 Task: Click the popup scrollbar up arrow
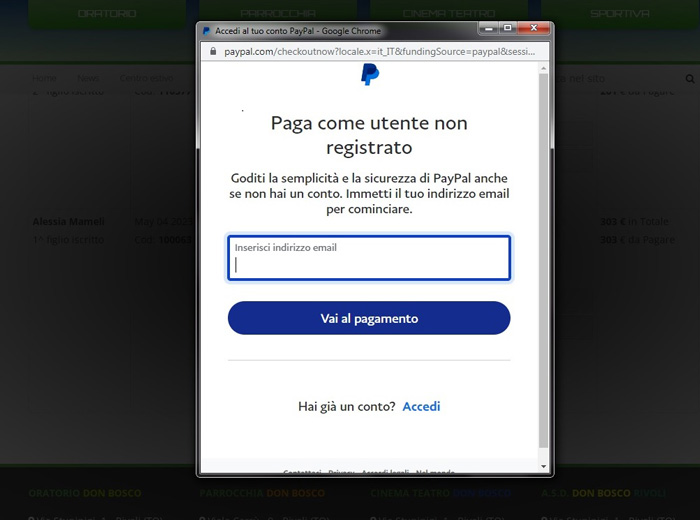543,69
